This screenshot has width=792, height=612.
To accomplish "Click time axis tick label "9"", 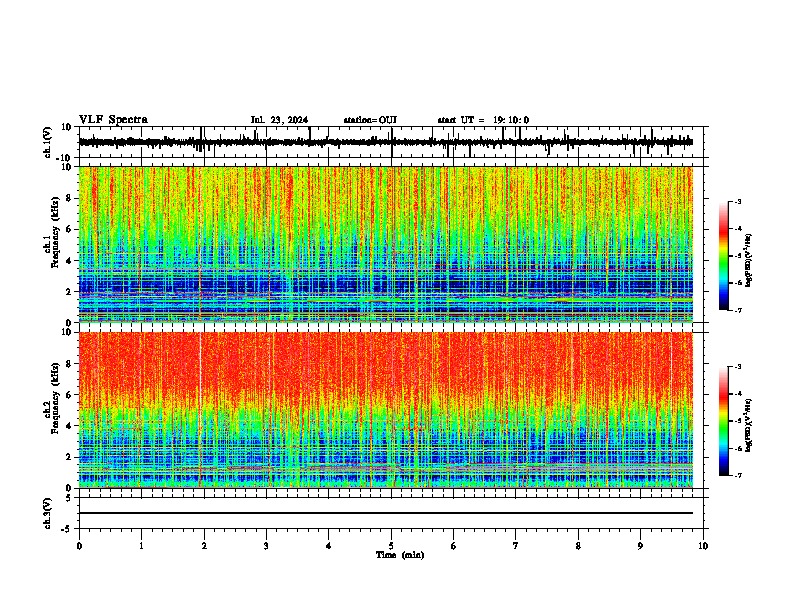I will tap(640, 546).
